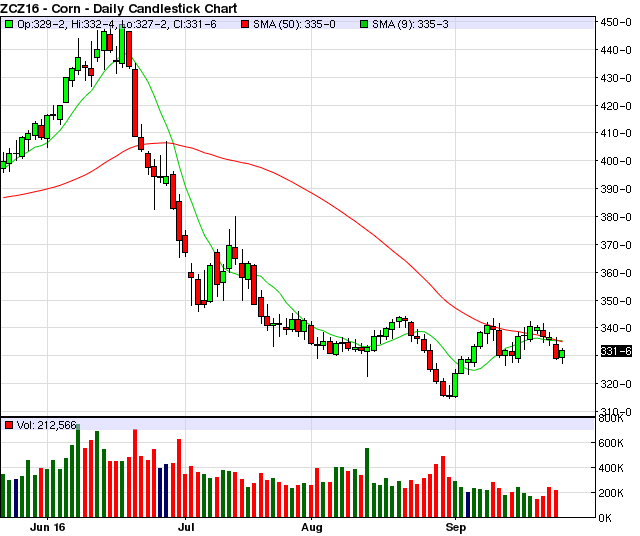
Task: Click the red Vol legend swatch
Action: [x=9, y=425]
